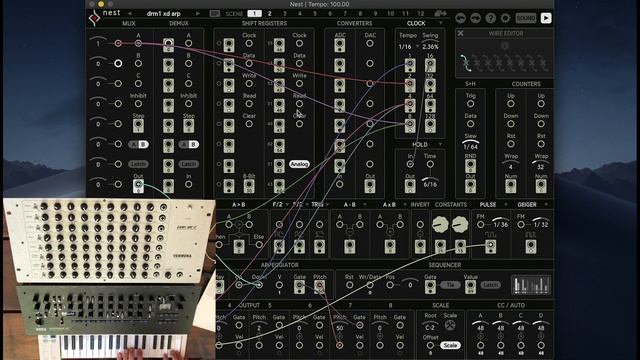The image size is (640, 360).
Task: Switch to scene 11
Action: (x=405, y=13)
